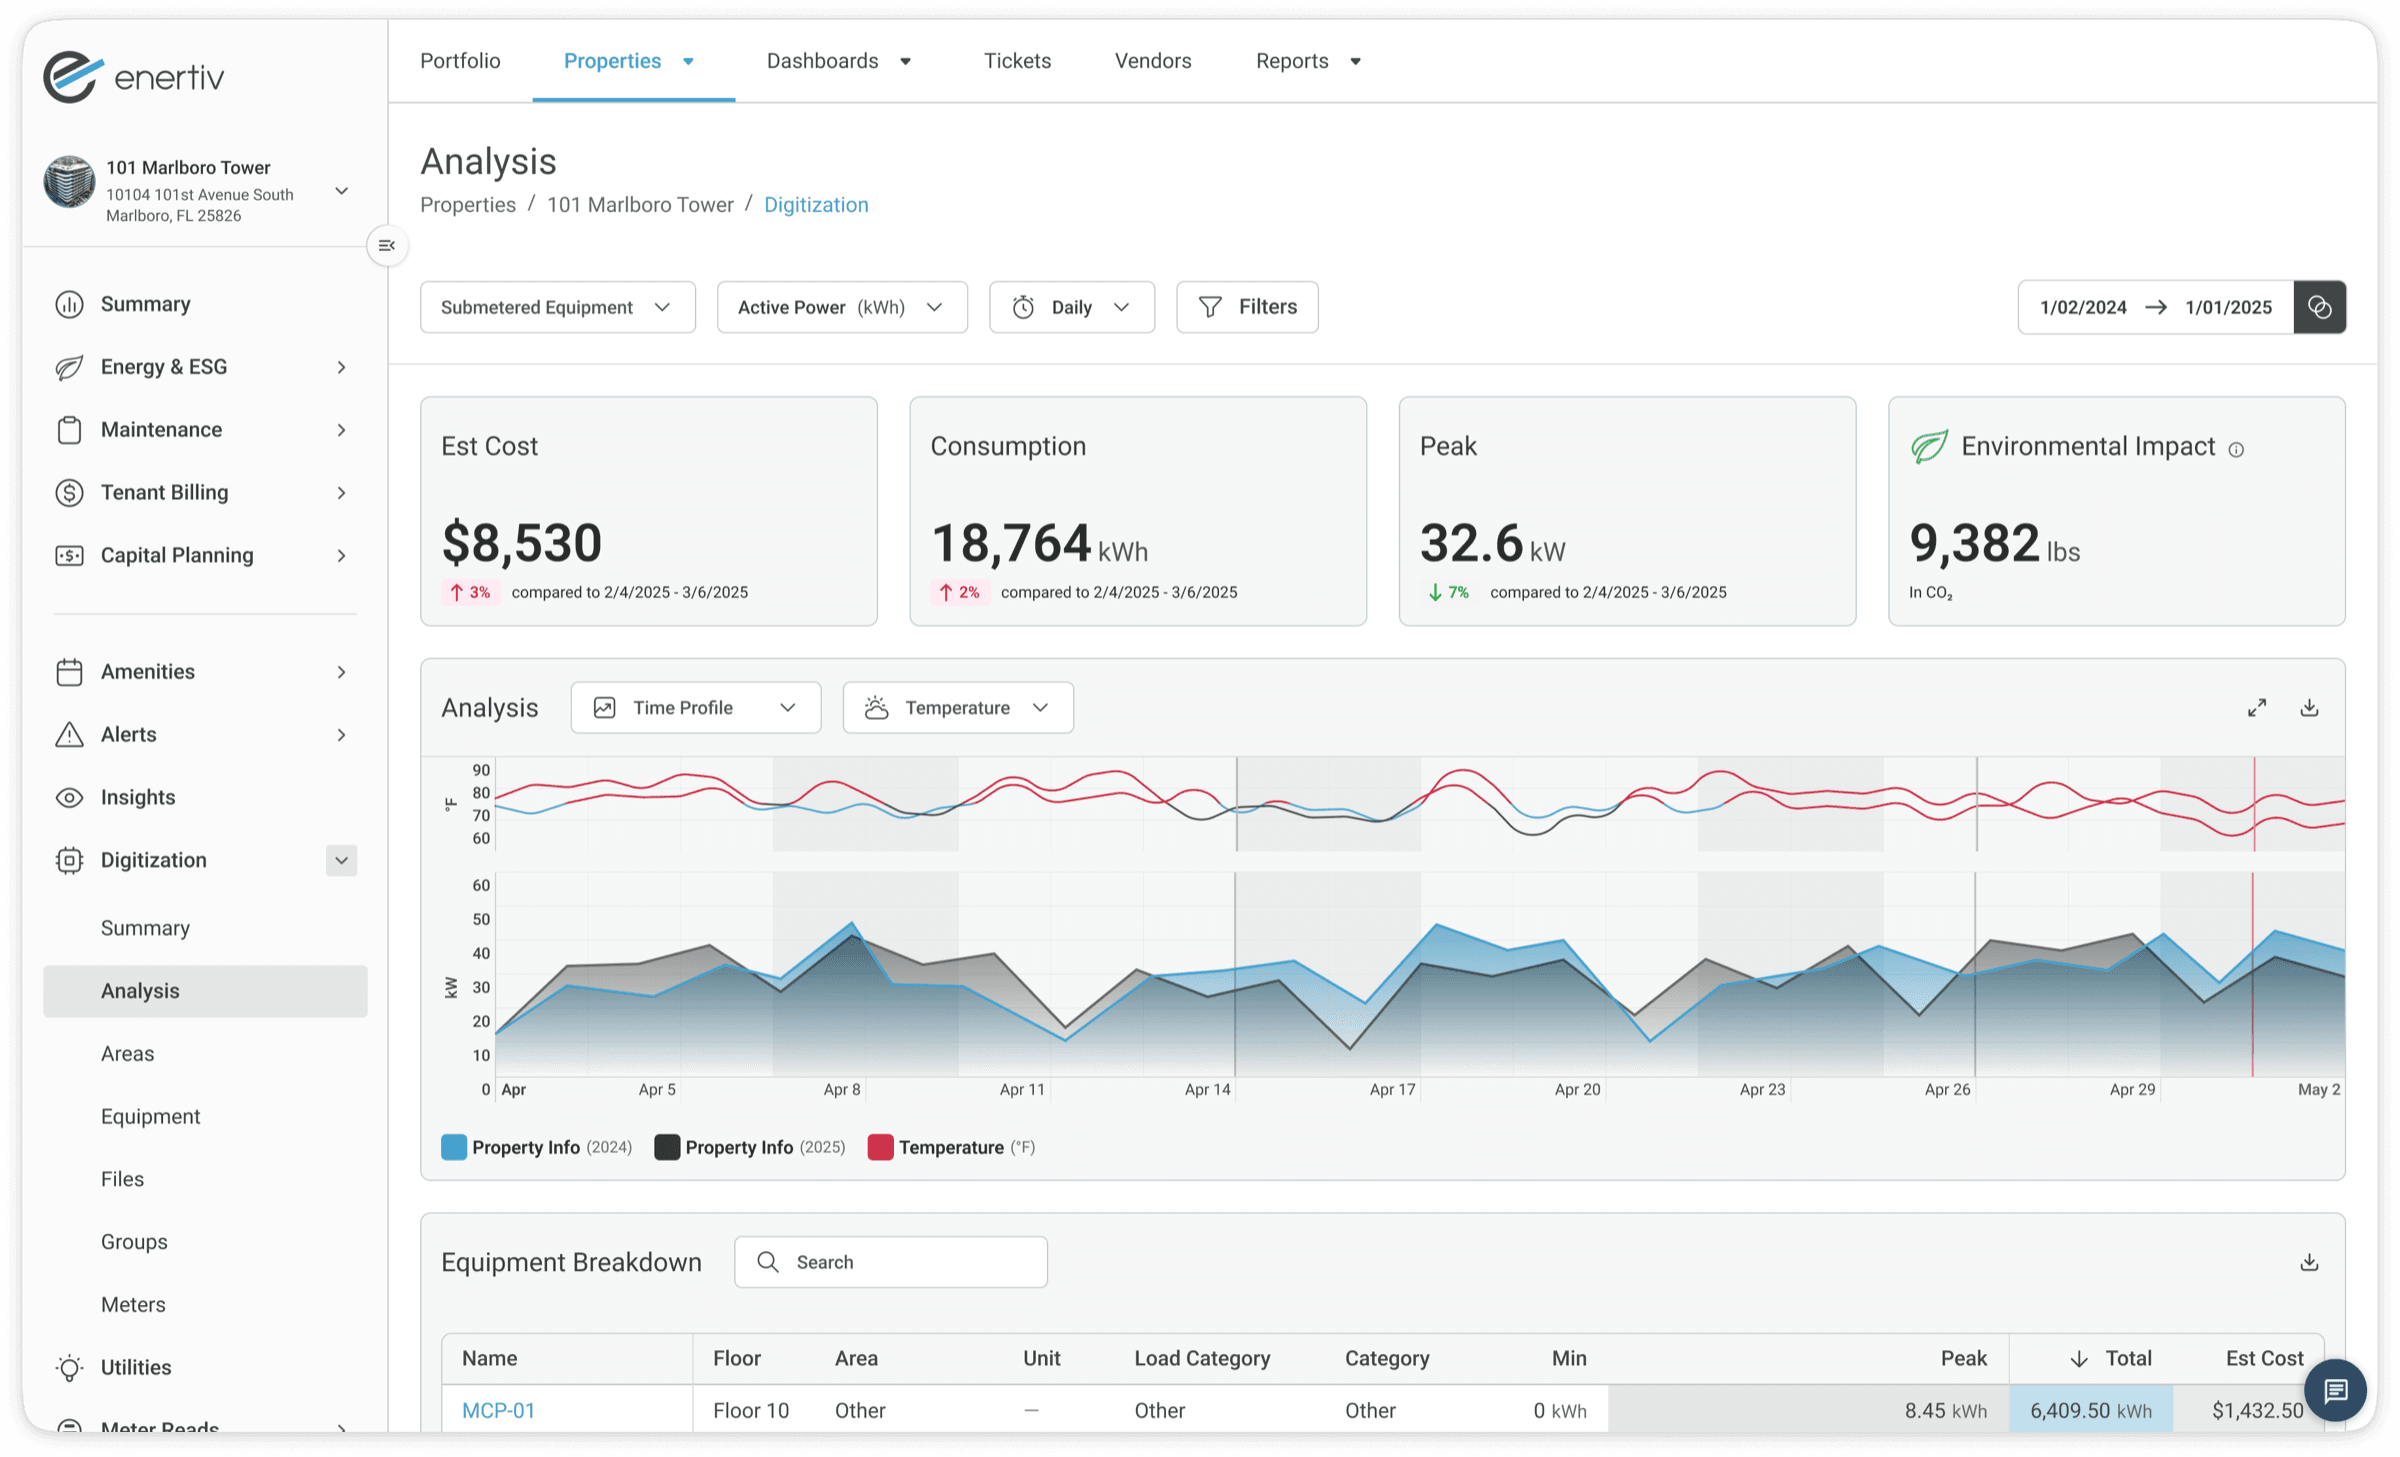Open the date range link icon button
Viewport: 2400px width, 1457px height.
(x=2319, y=307)
